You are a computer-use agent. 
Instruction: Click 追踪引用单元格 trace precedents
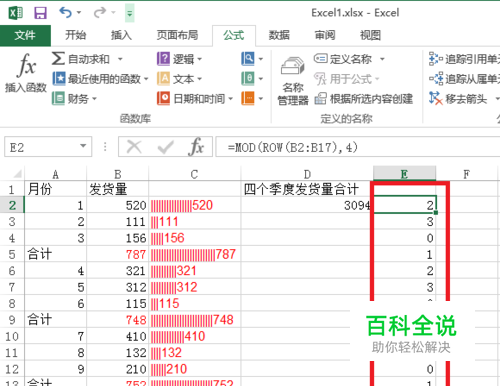pos(464,59)
